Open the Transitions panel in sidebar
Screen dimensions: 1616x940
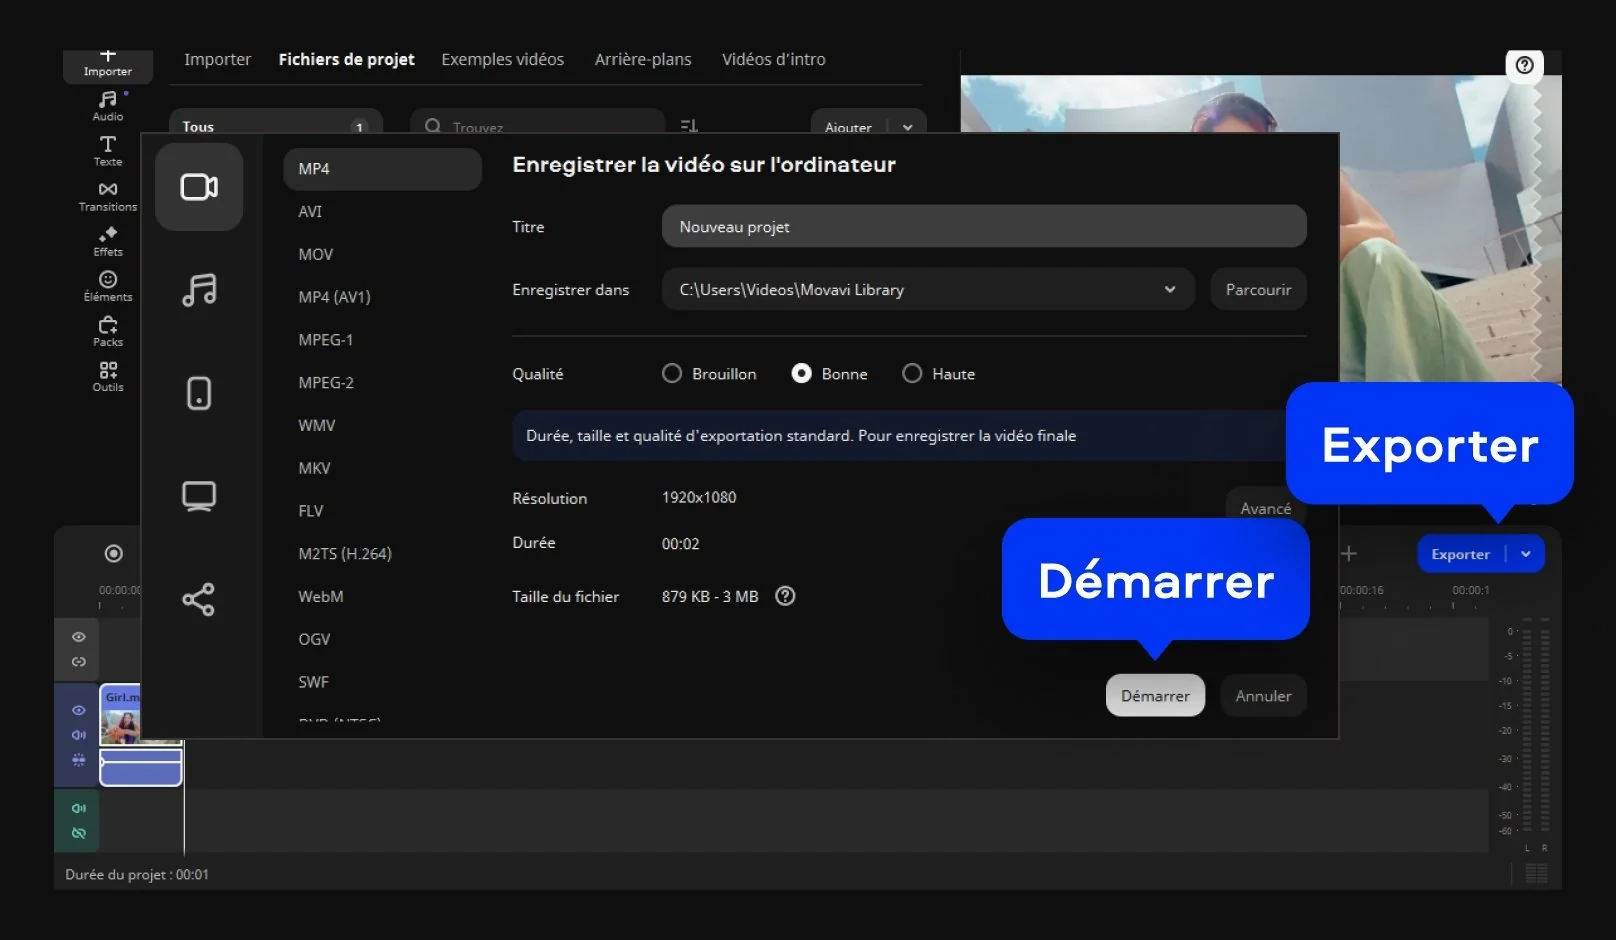108,196
